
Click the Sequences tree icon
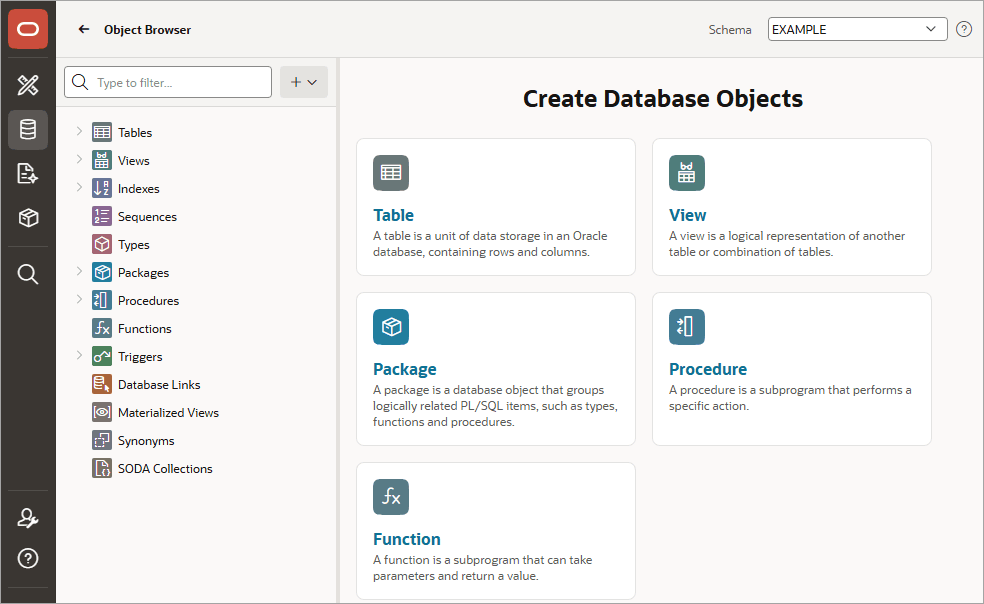pyautogui.click(x=102, y=217)
